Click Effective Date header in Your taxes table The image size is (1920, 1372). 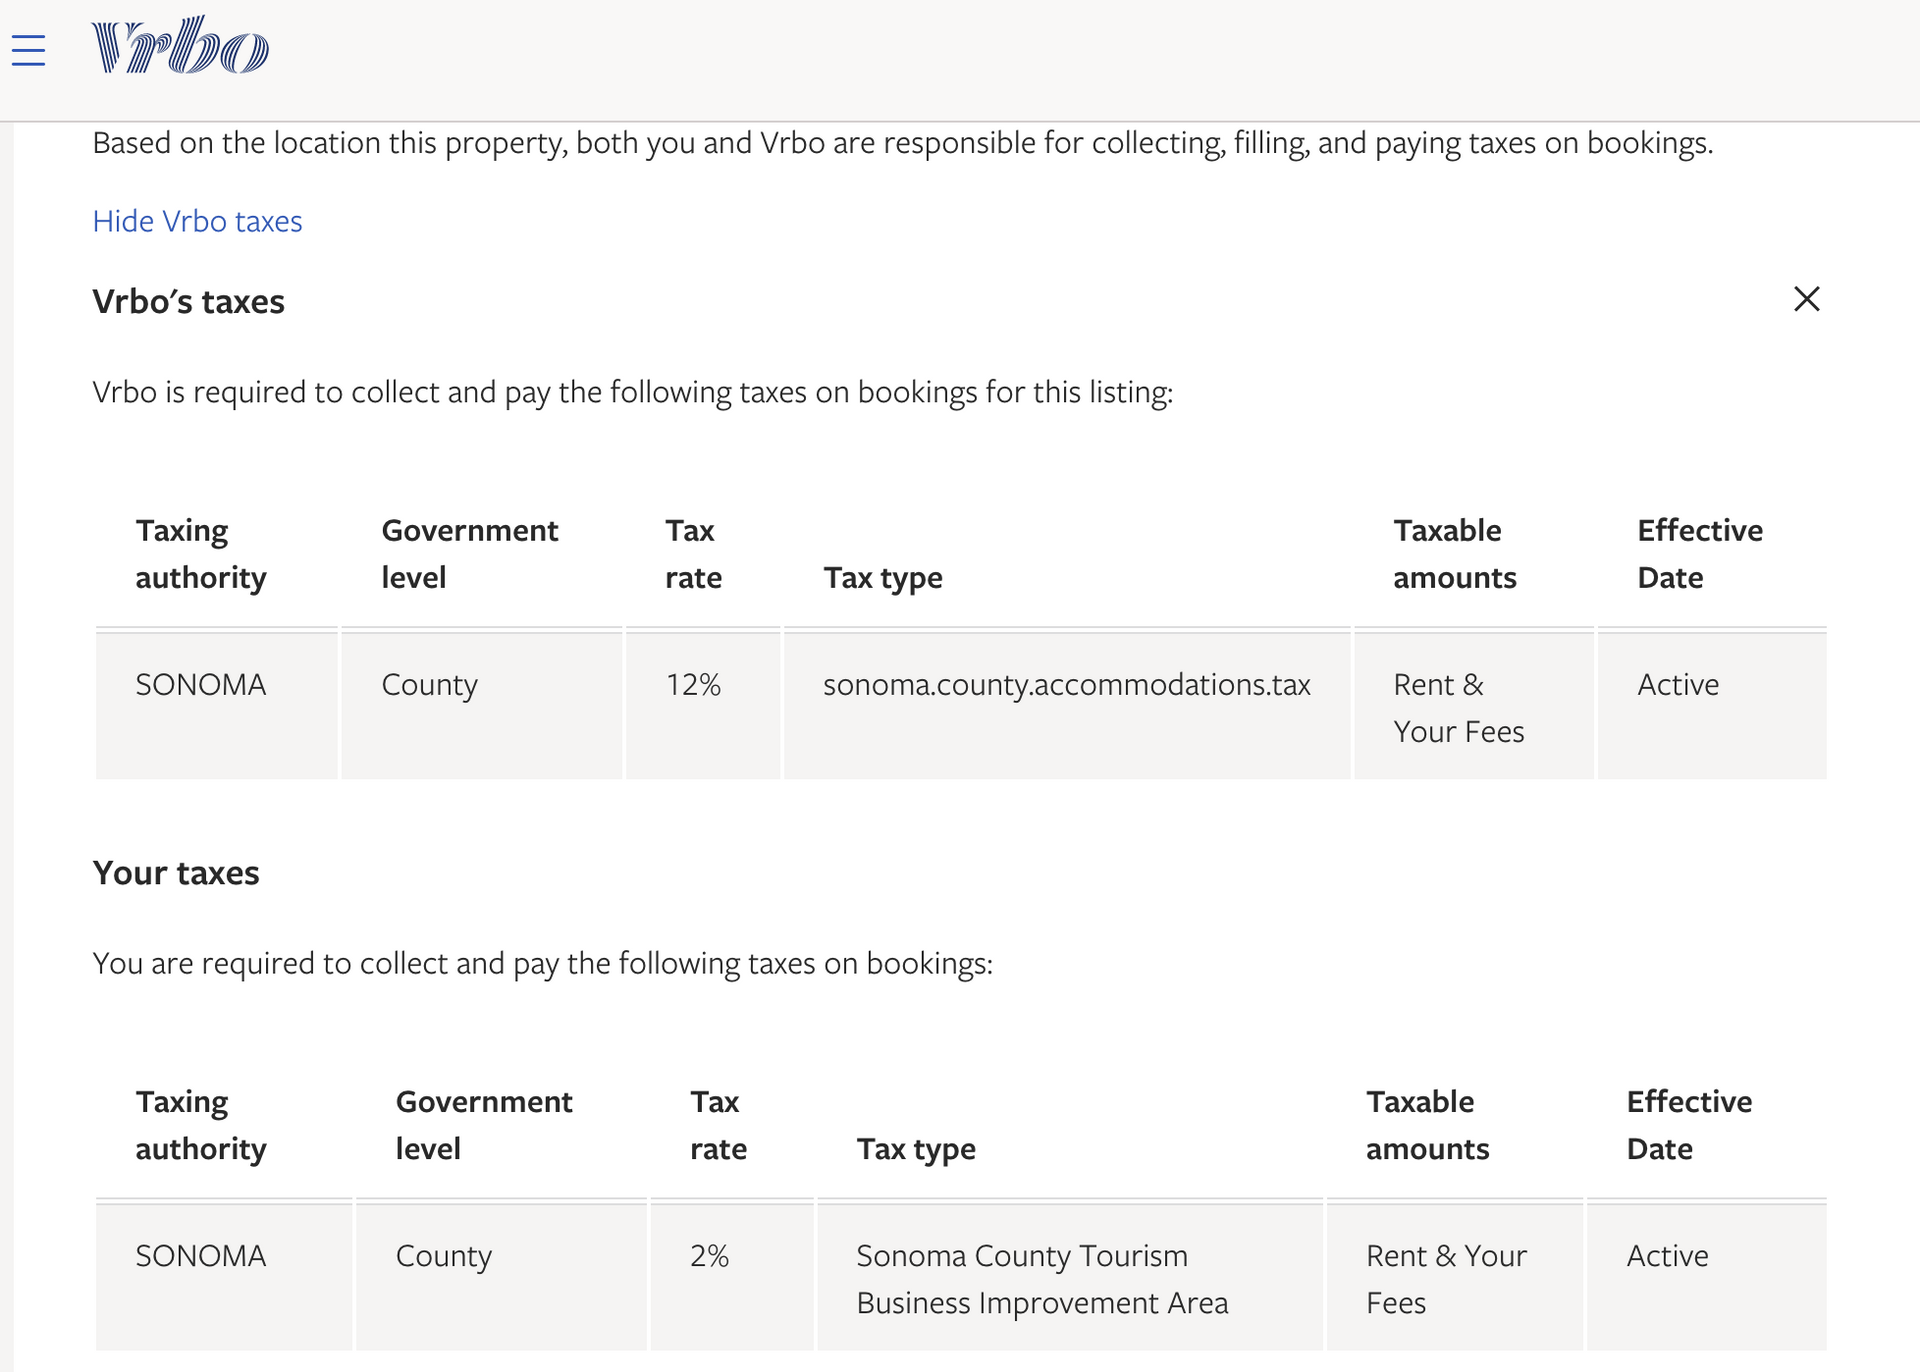click(1689, 1125)
